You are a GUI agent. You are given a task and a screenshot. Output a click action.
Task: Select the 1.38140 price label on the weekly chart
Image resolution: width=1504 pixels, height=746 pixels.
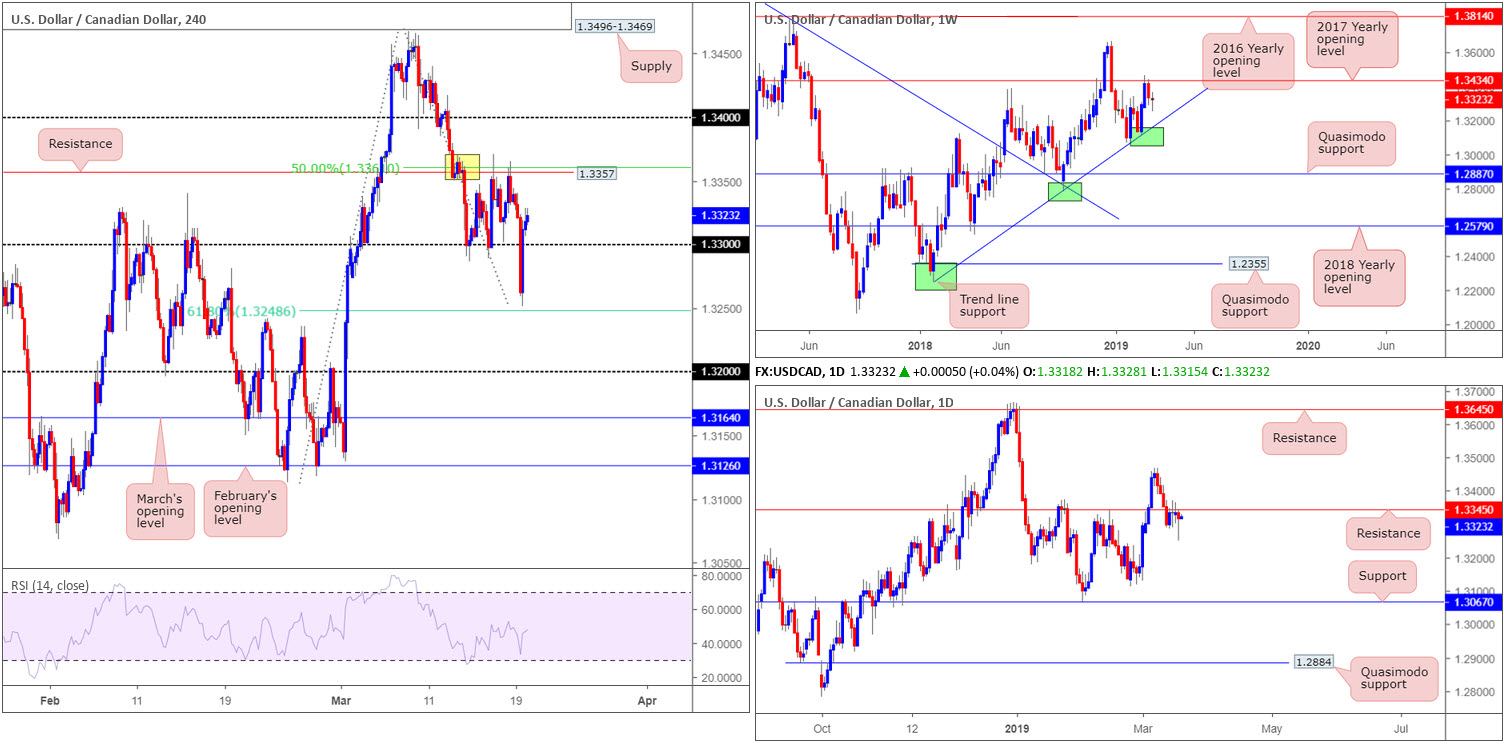(1474, 17)
